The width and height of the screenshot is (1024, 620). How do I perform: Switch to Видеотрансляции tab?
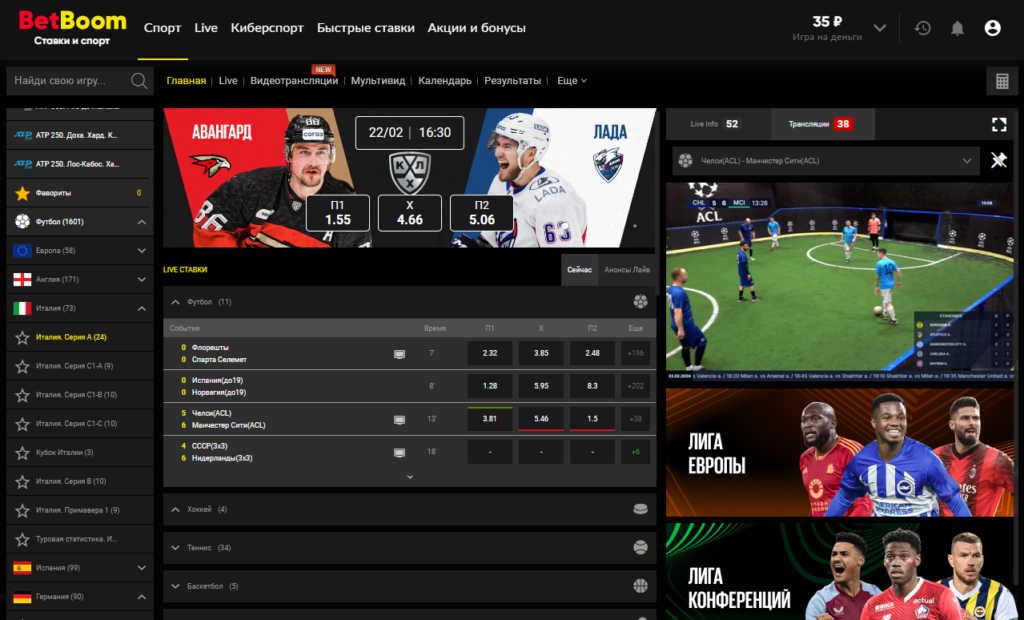(294, 80)
